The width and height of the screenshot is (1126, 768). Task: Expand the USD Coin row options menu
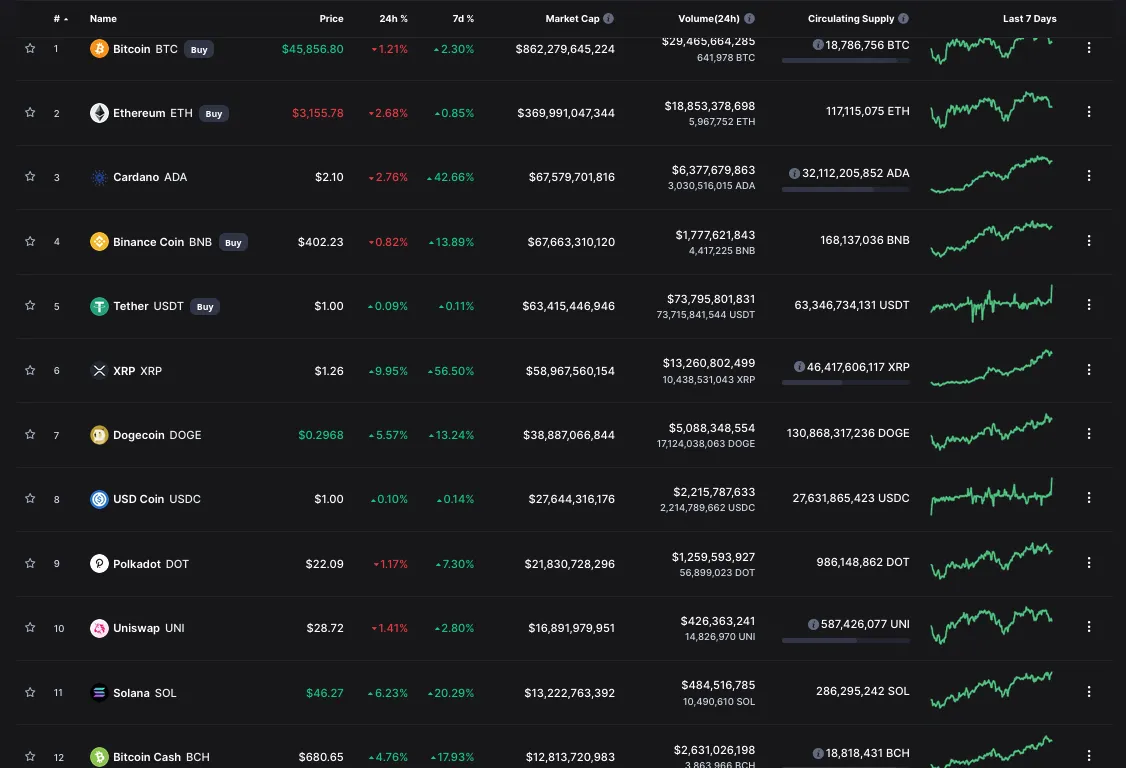pyautogui.click(x=1089, y=497)
